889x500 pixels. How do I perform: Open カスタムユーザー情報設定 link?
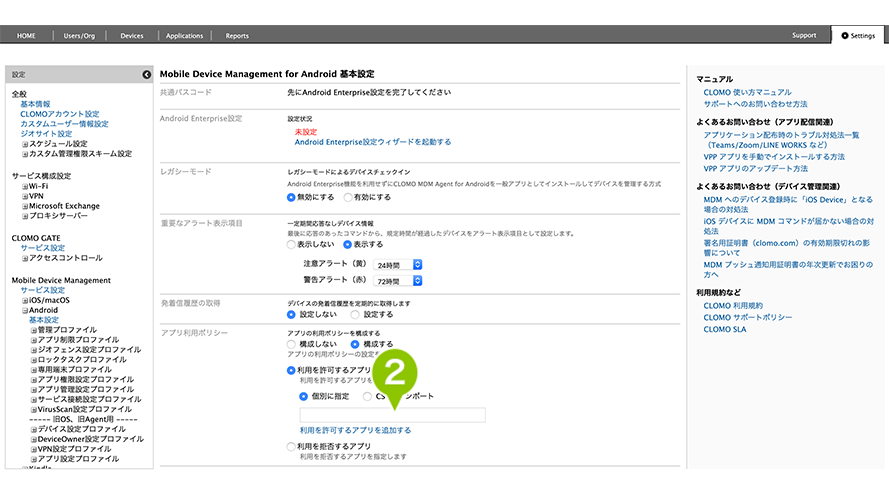coord(64,124)
